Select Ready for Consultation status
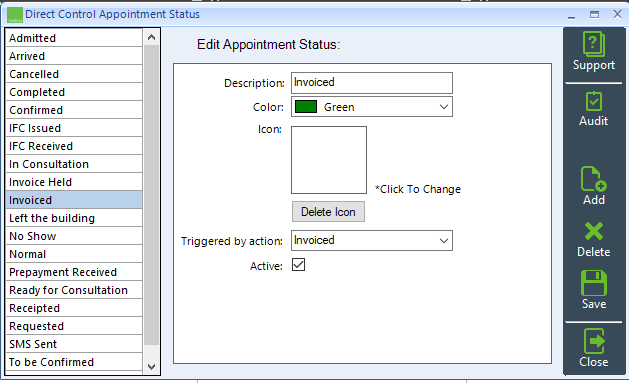This screenshot has height=383, width=629. (x=74, y=290)
